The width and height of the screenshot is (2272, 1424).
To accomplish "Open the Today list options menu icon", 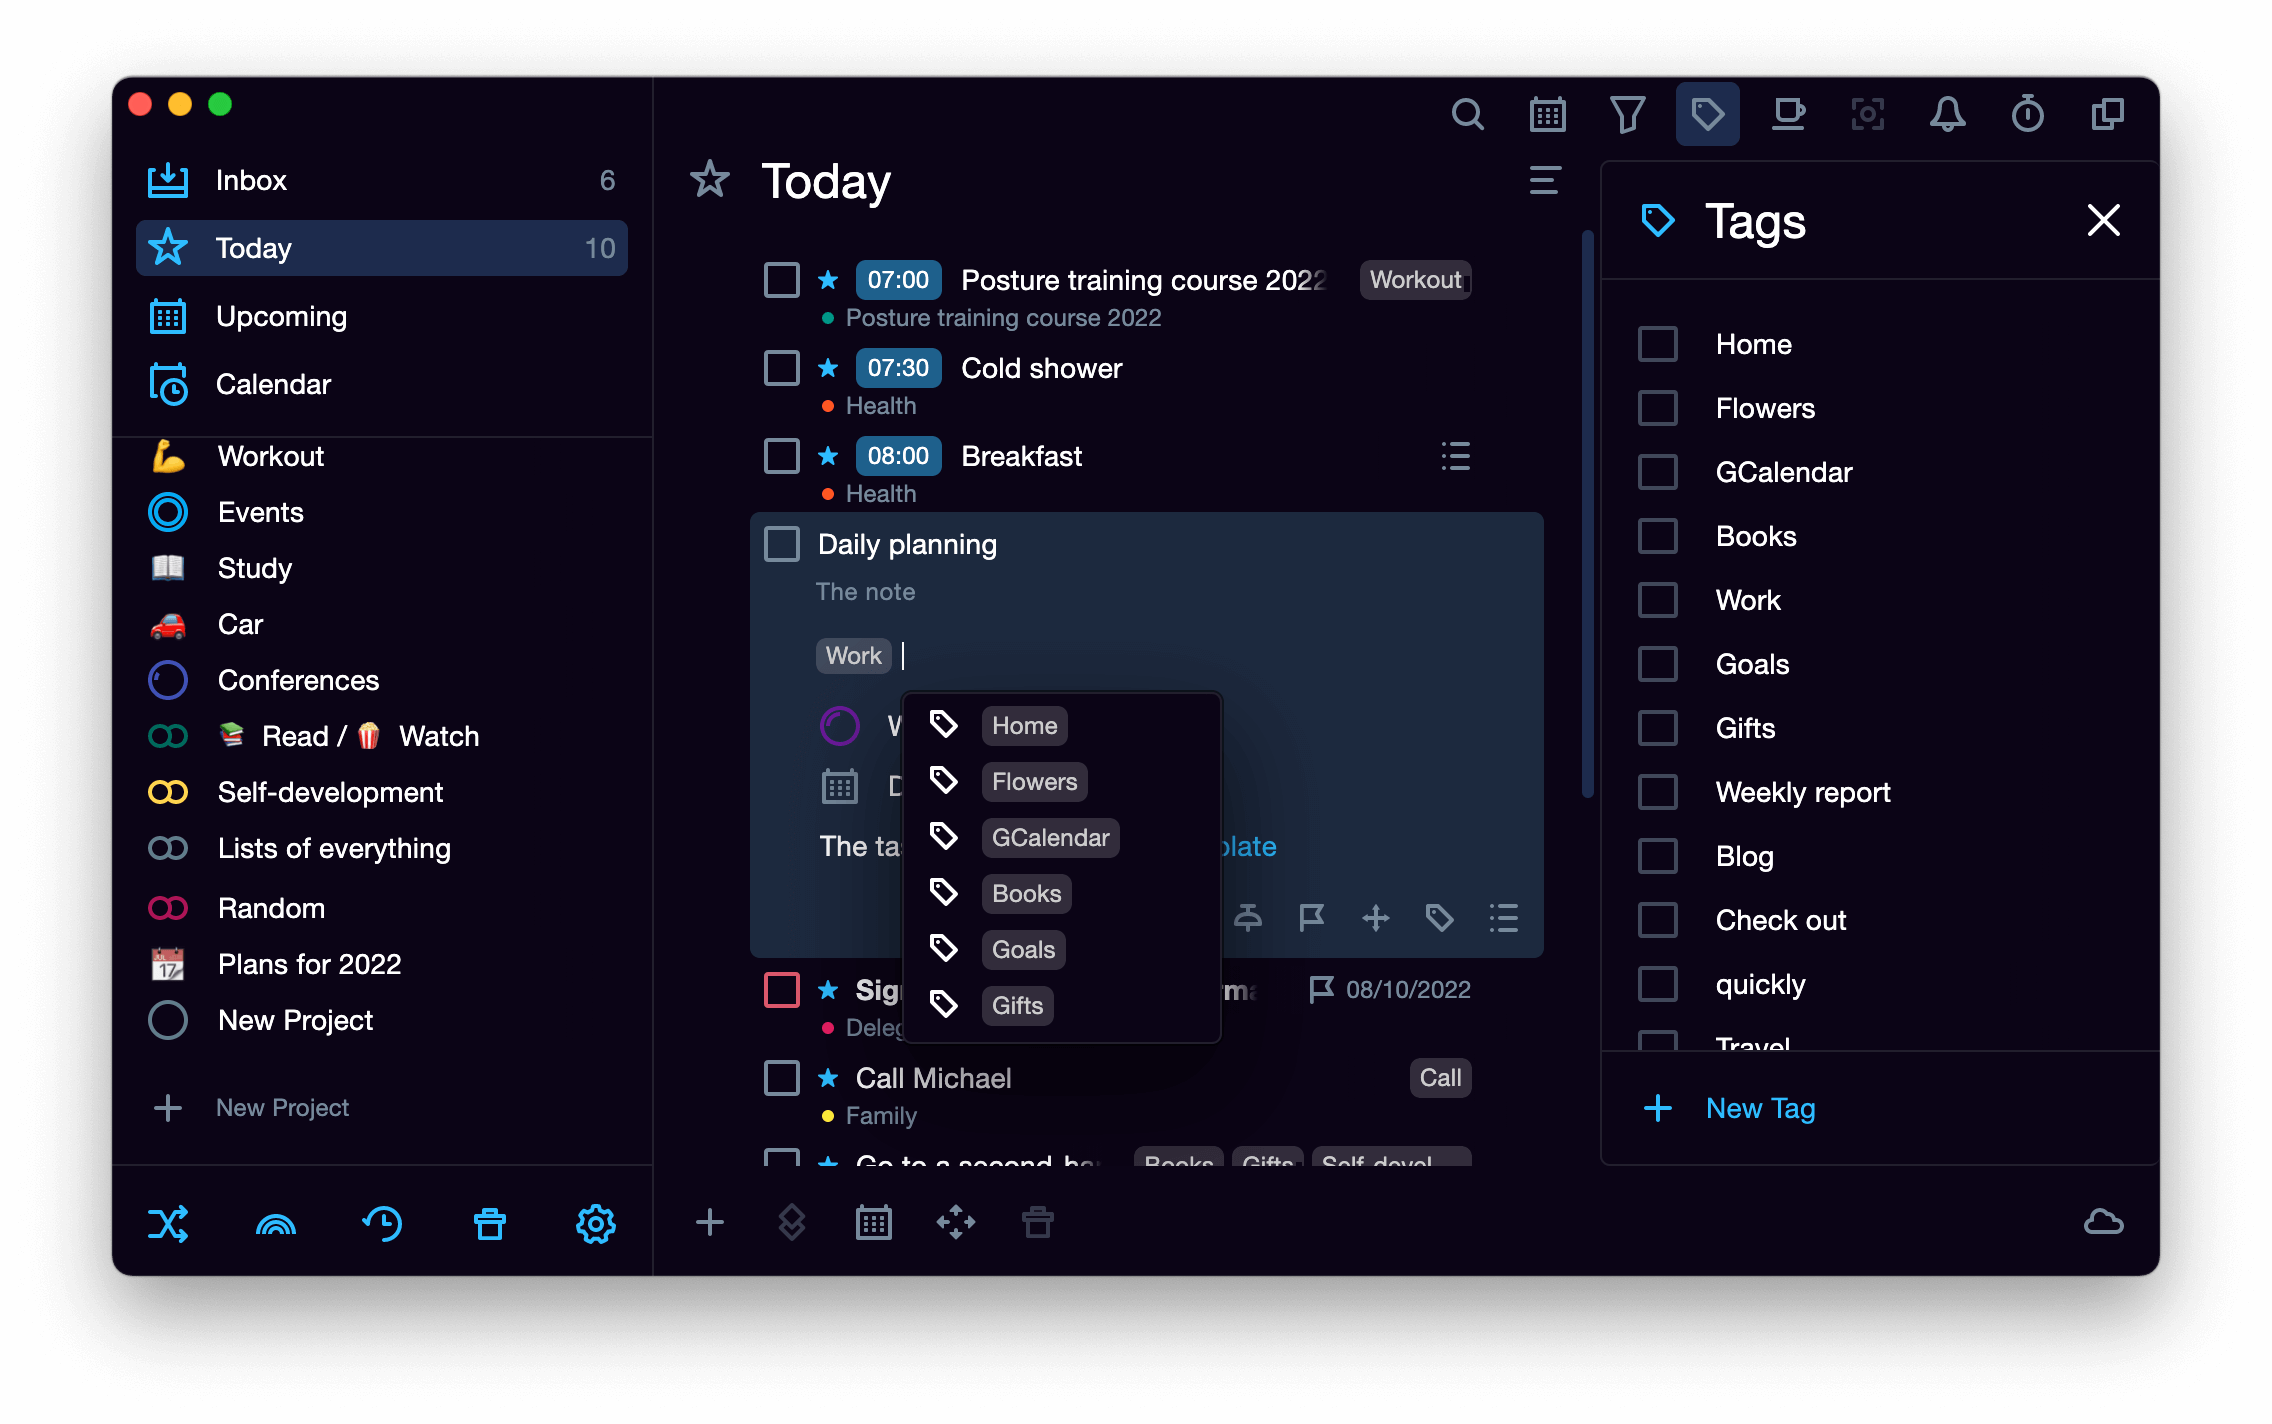I will (1545, 180).
